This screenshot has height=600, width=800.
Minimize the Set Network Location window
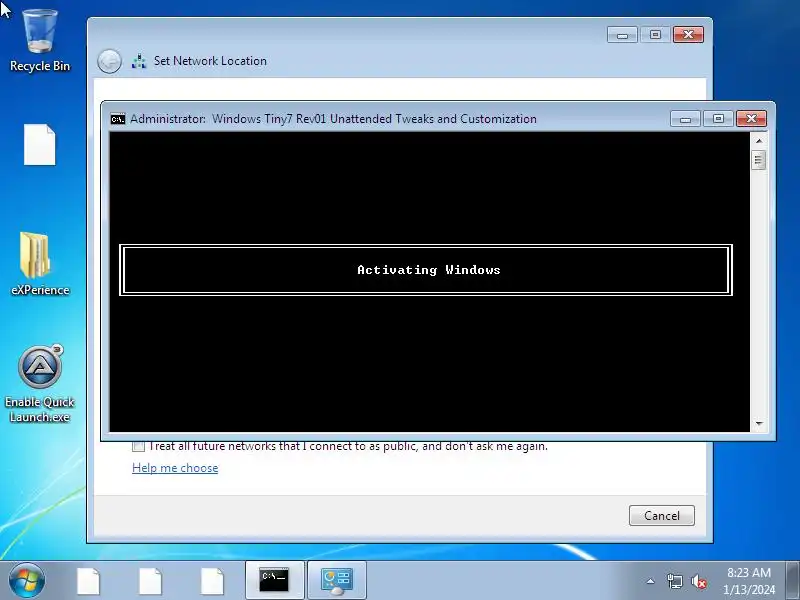pos(622,35)
